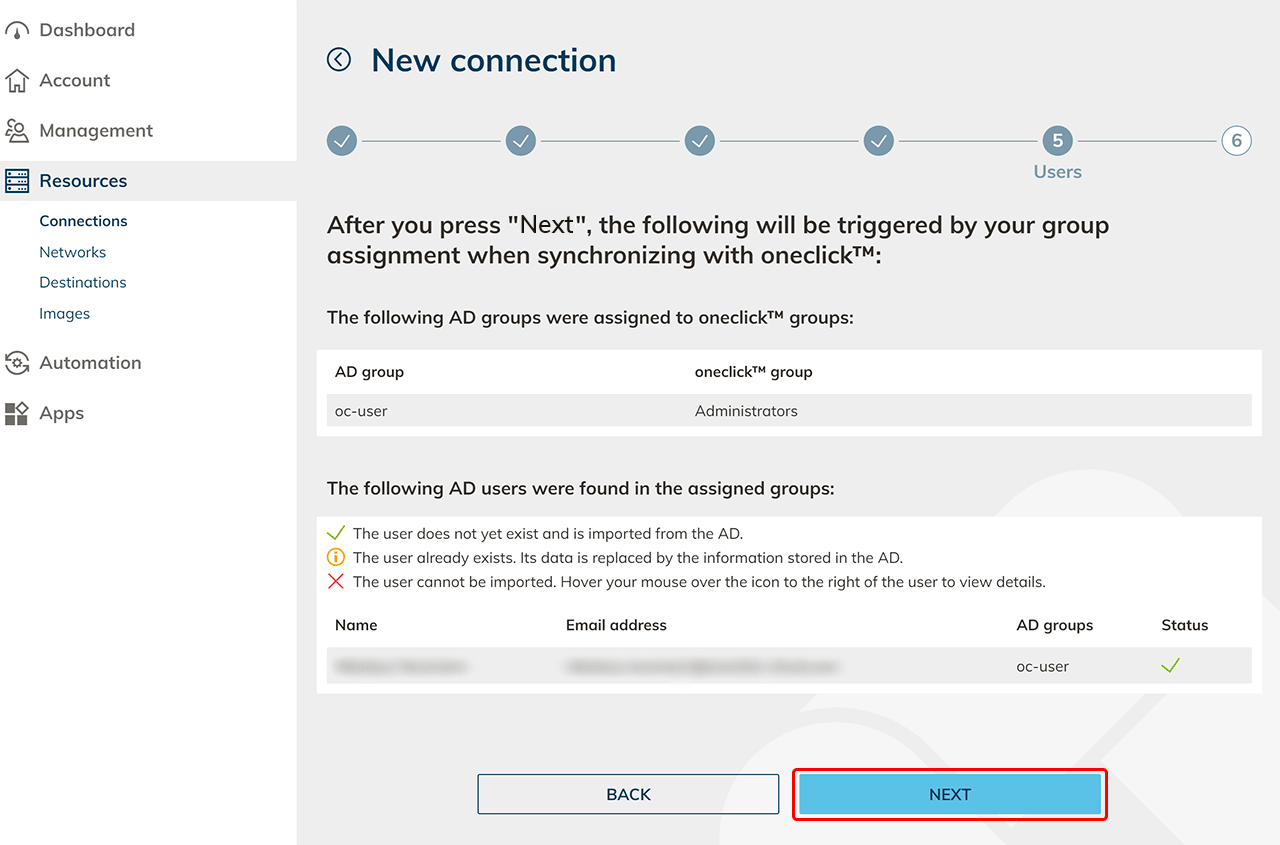Open the Automation cycle icon
Image resolution: width=1280 pixels, height=845 pixels.
[17, 363]
